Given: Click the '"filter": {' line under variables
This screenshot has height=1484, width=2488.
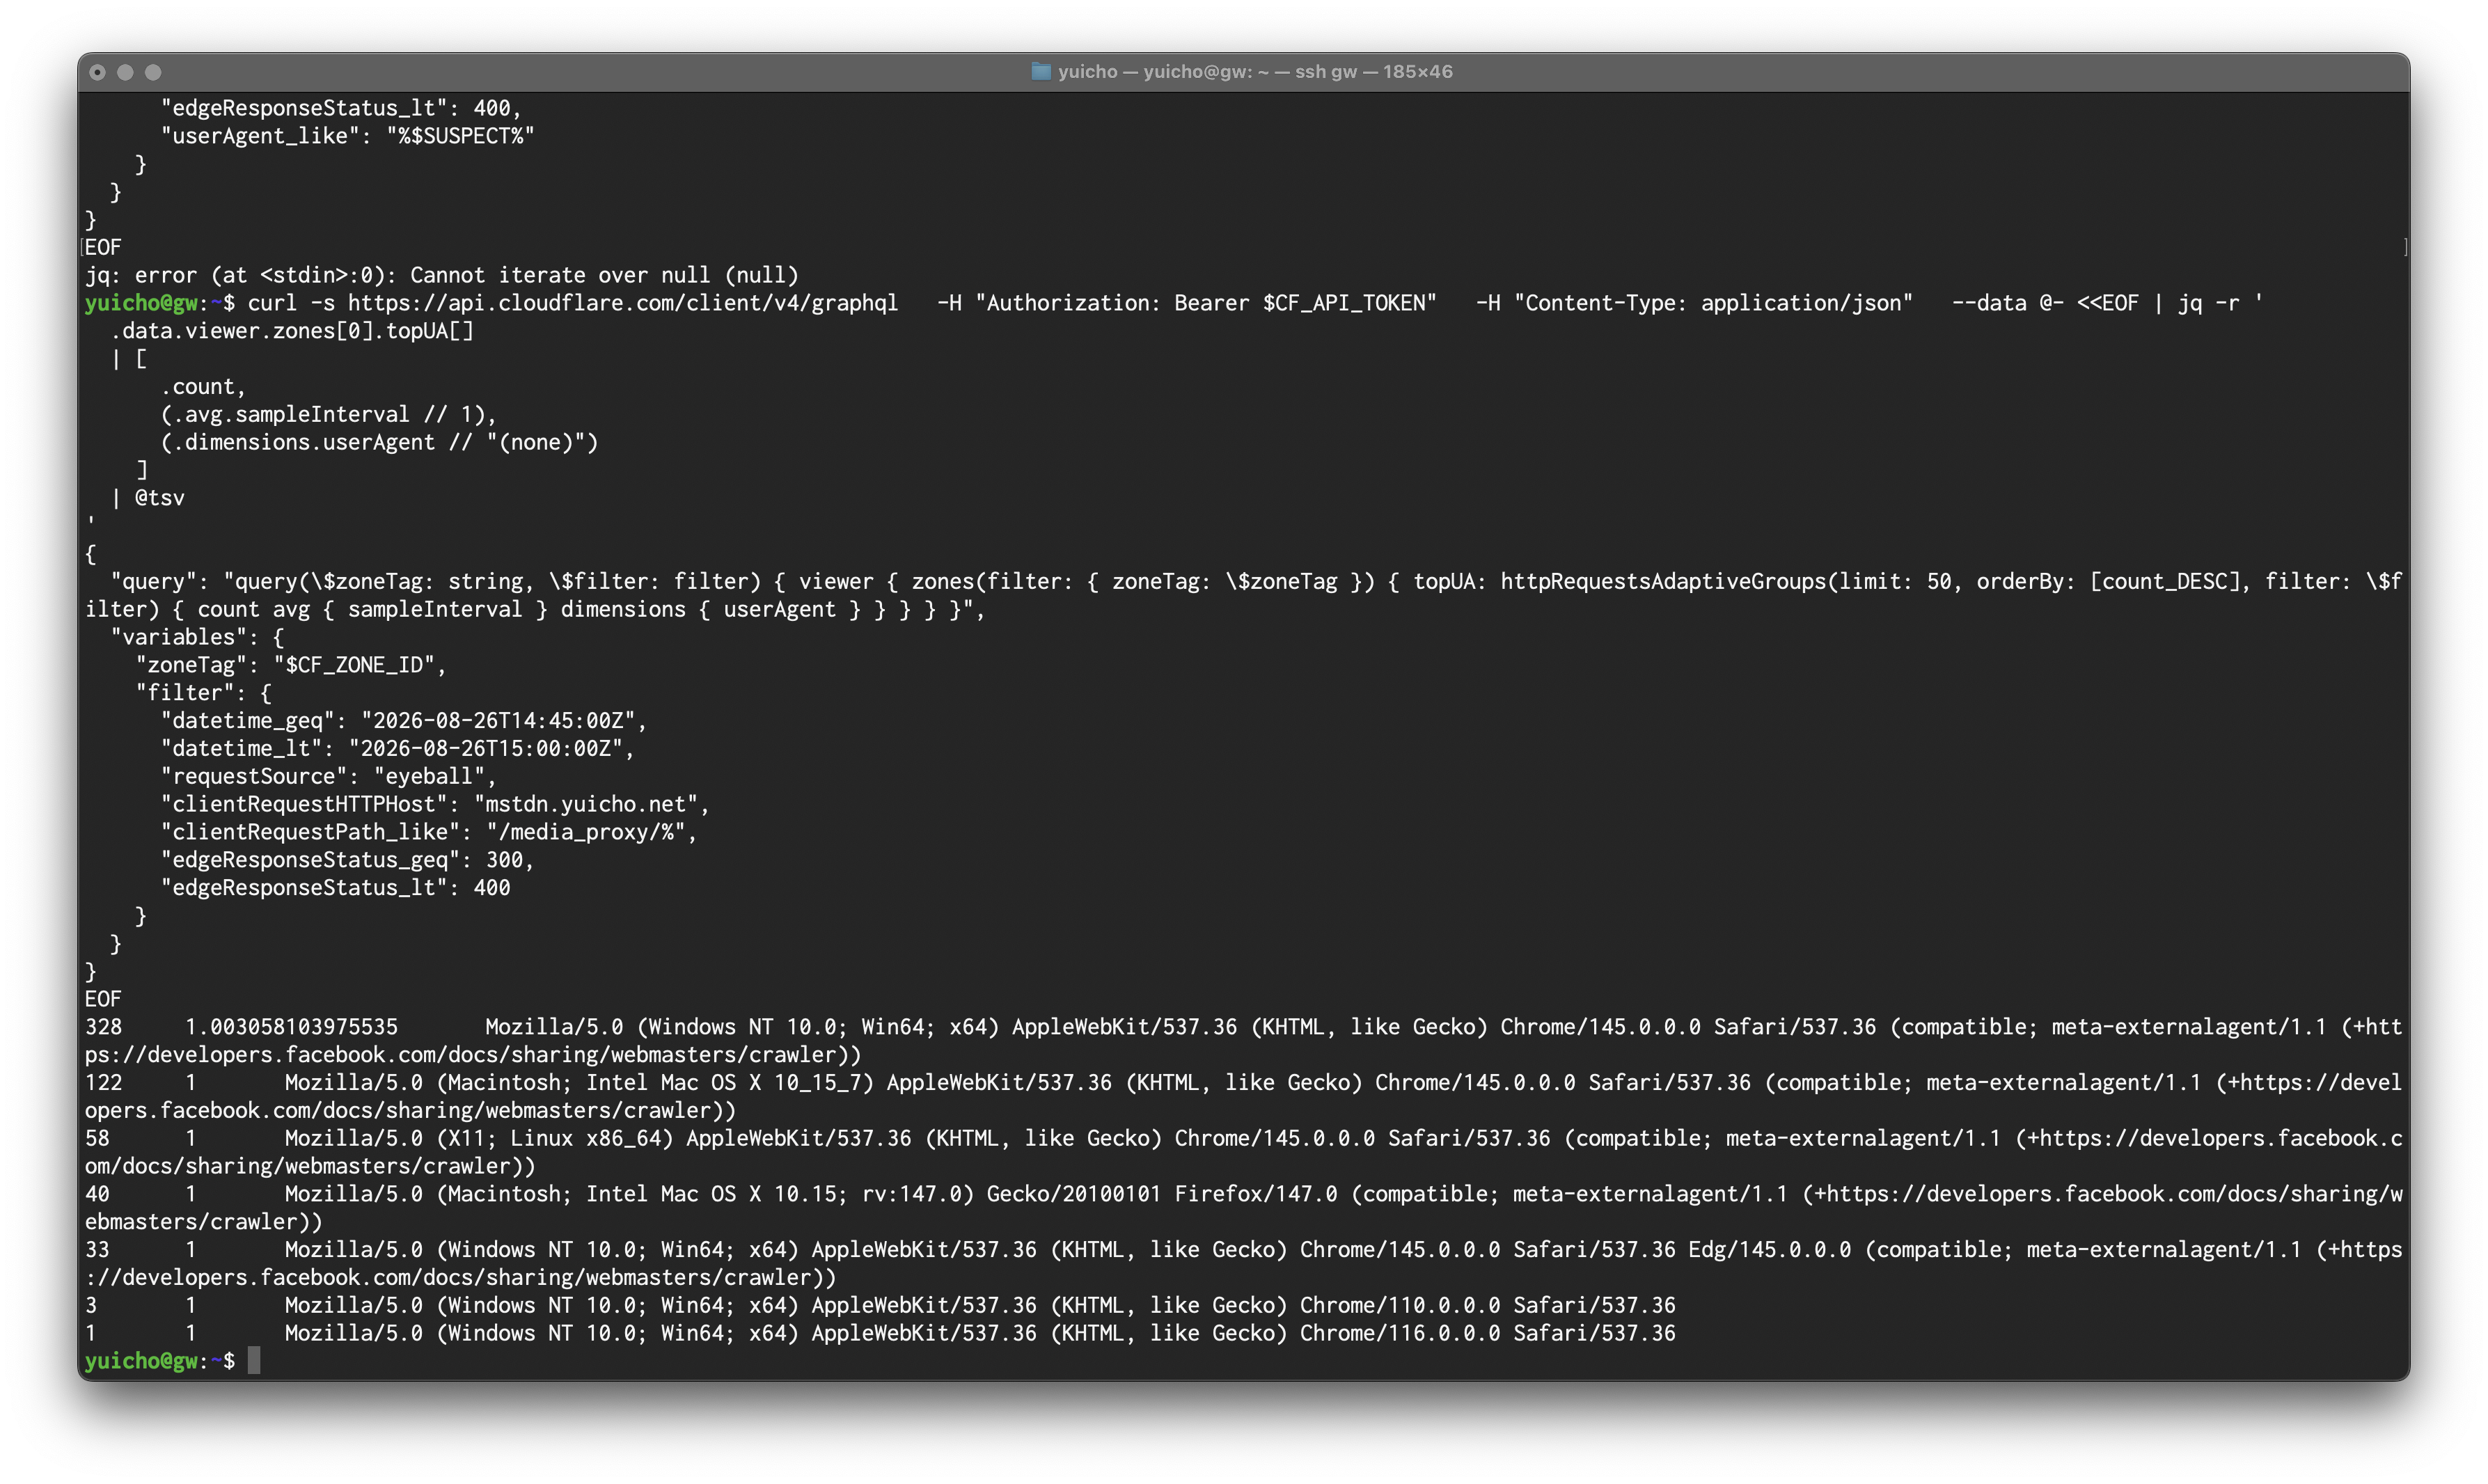Looking at the screenshot, I should click(204, 693).
